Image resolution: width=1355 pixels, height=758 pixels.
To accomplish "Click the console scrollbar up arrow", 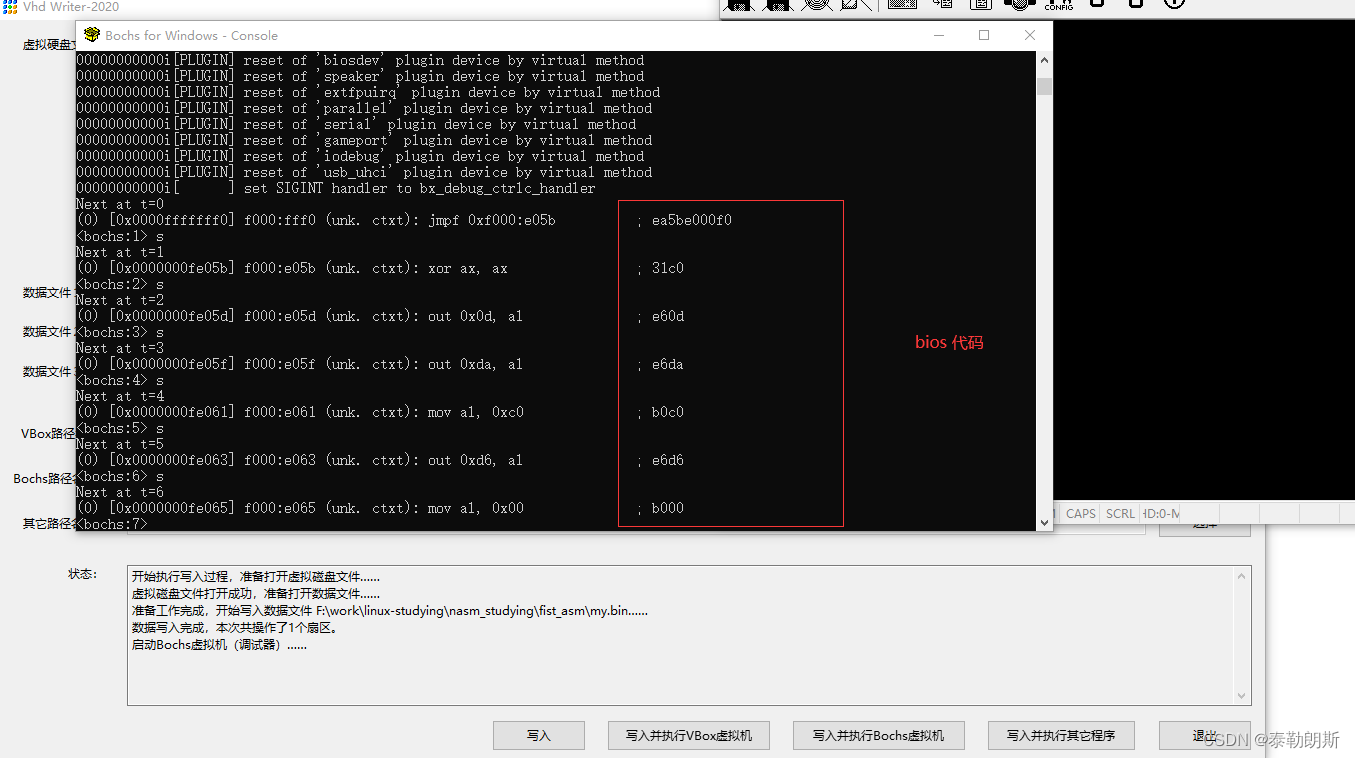I will [x=1044, y=60].
